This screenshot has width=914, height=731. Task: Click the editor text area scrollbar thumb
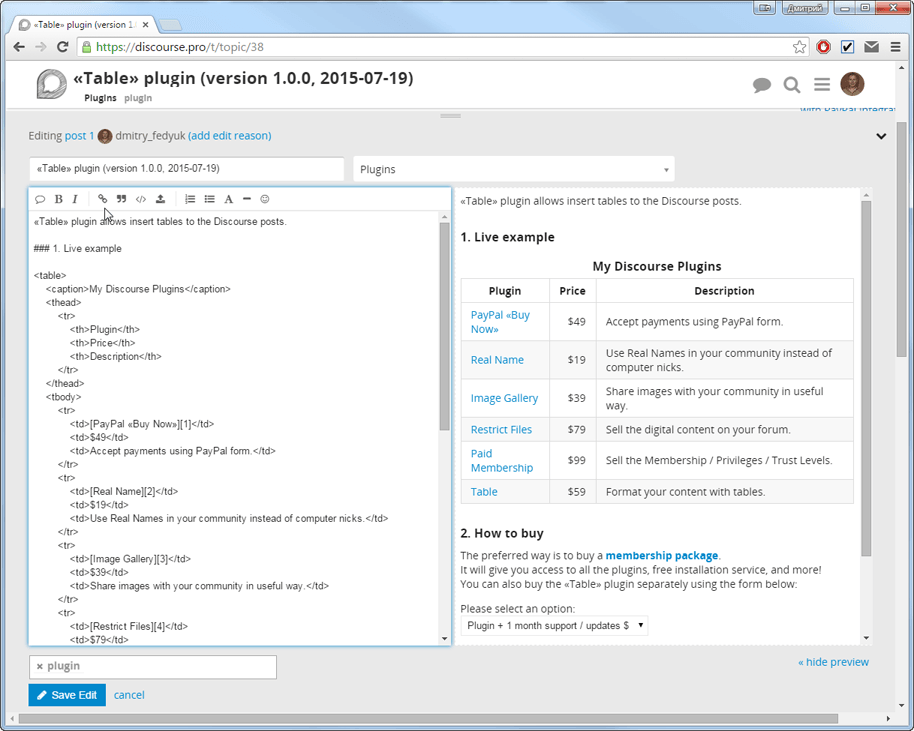[x=445, y=326]
